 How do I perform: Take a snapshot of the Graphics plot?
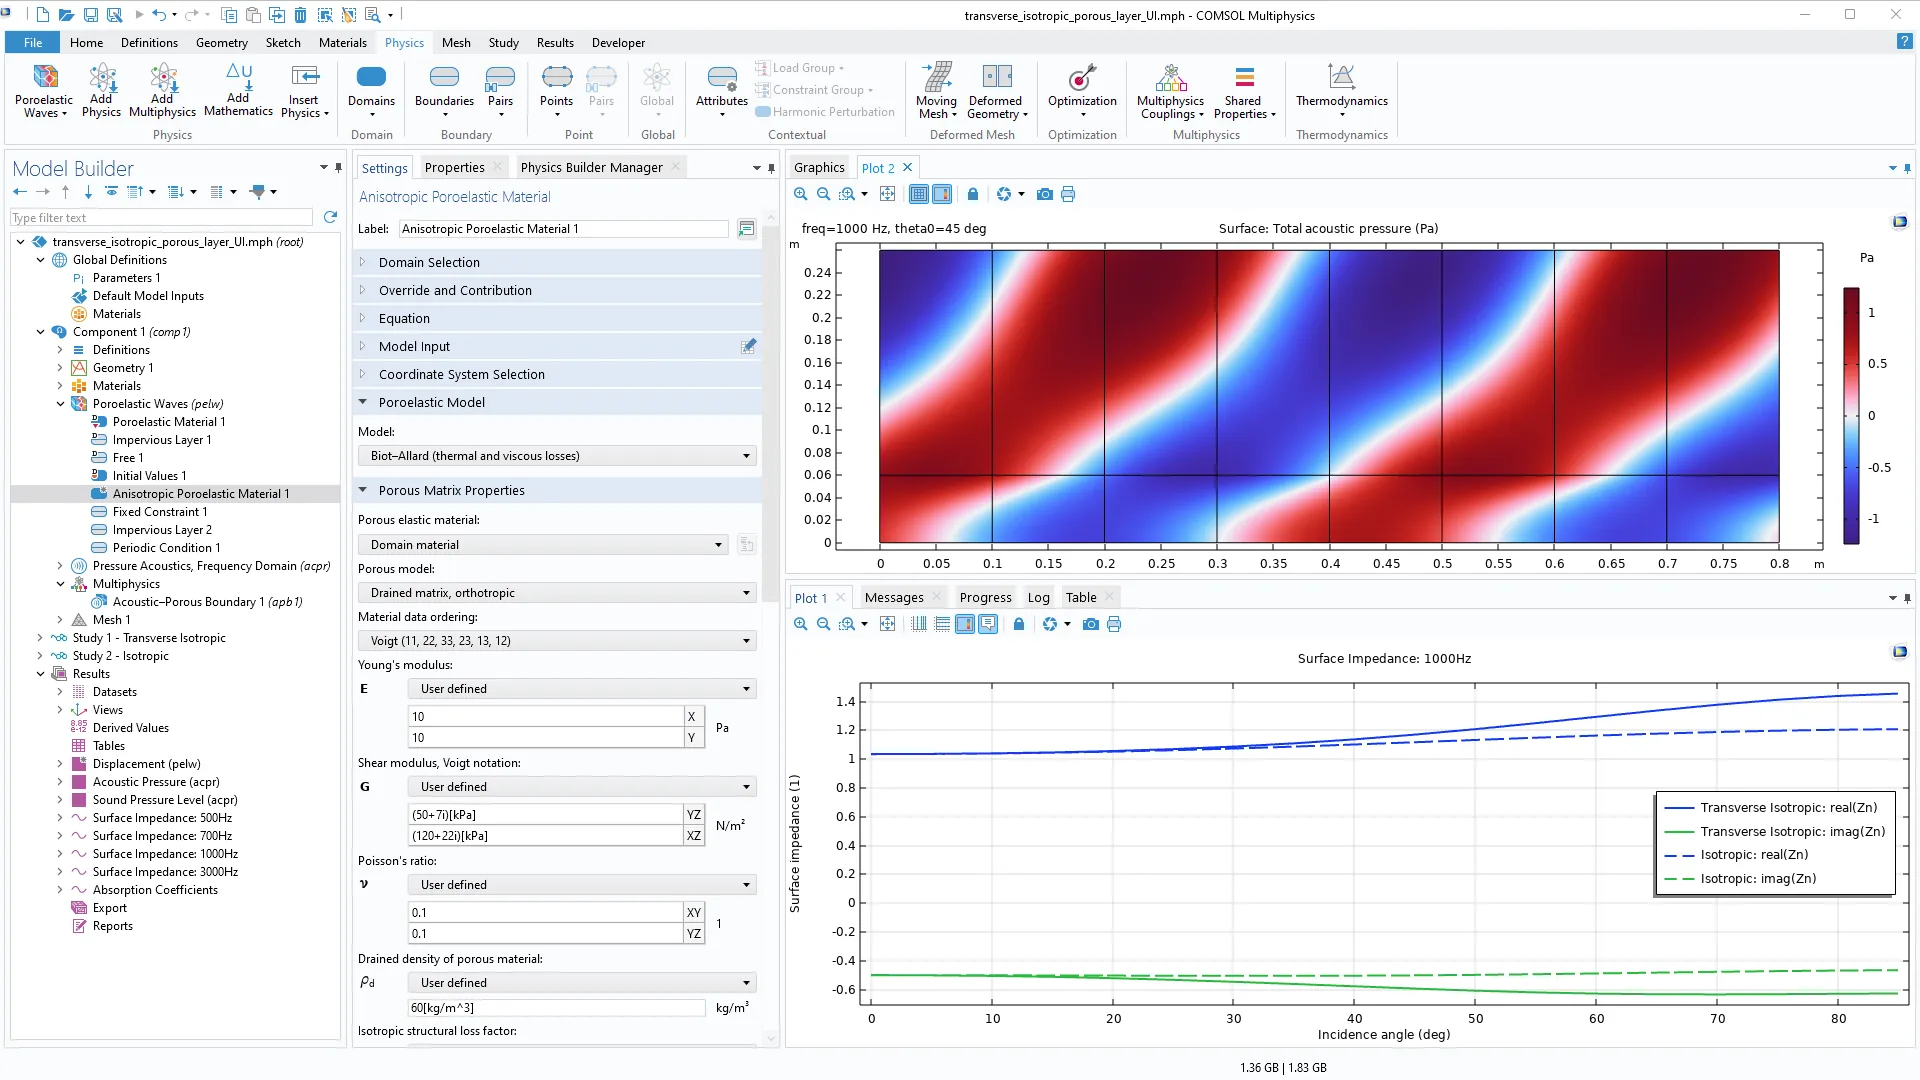pyautogui.click(x=1044, y=194)
